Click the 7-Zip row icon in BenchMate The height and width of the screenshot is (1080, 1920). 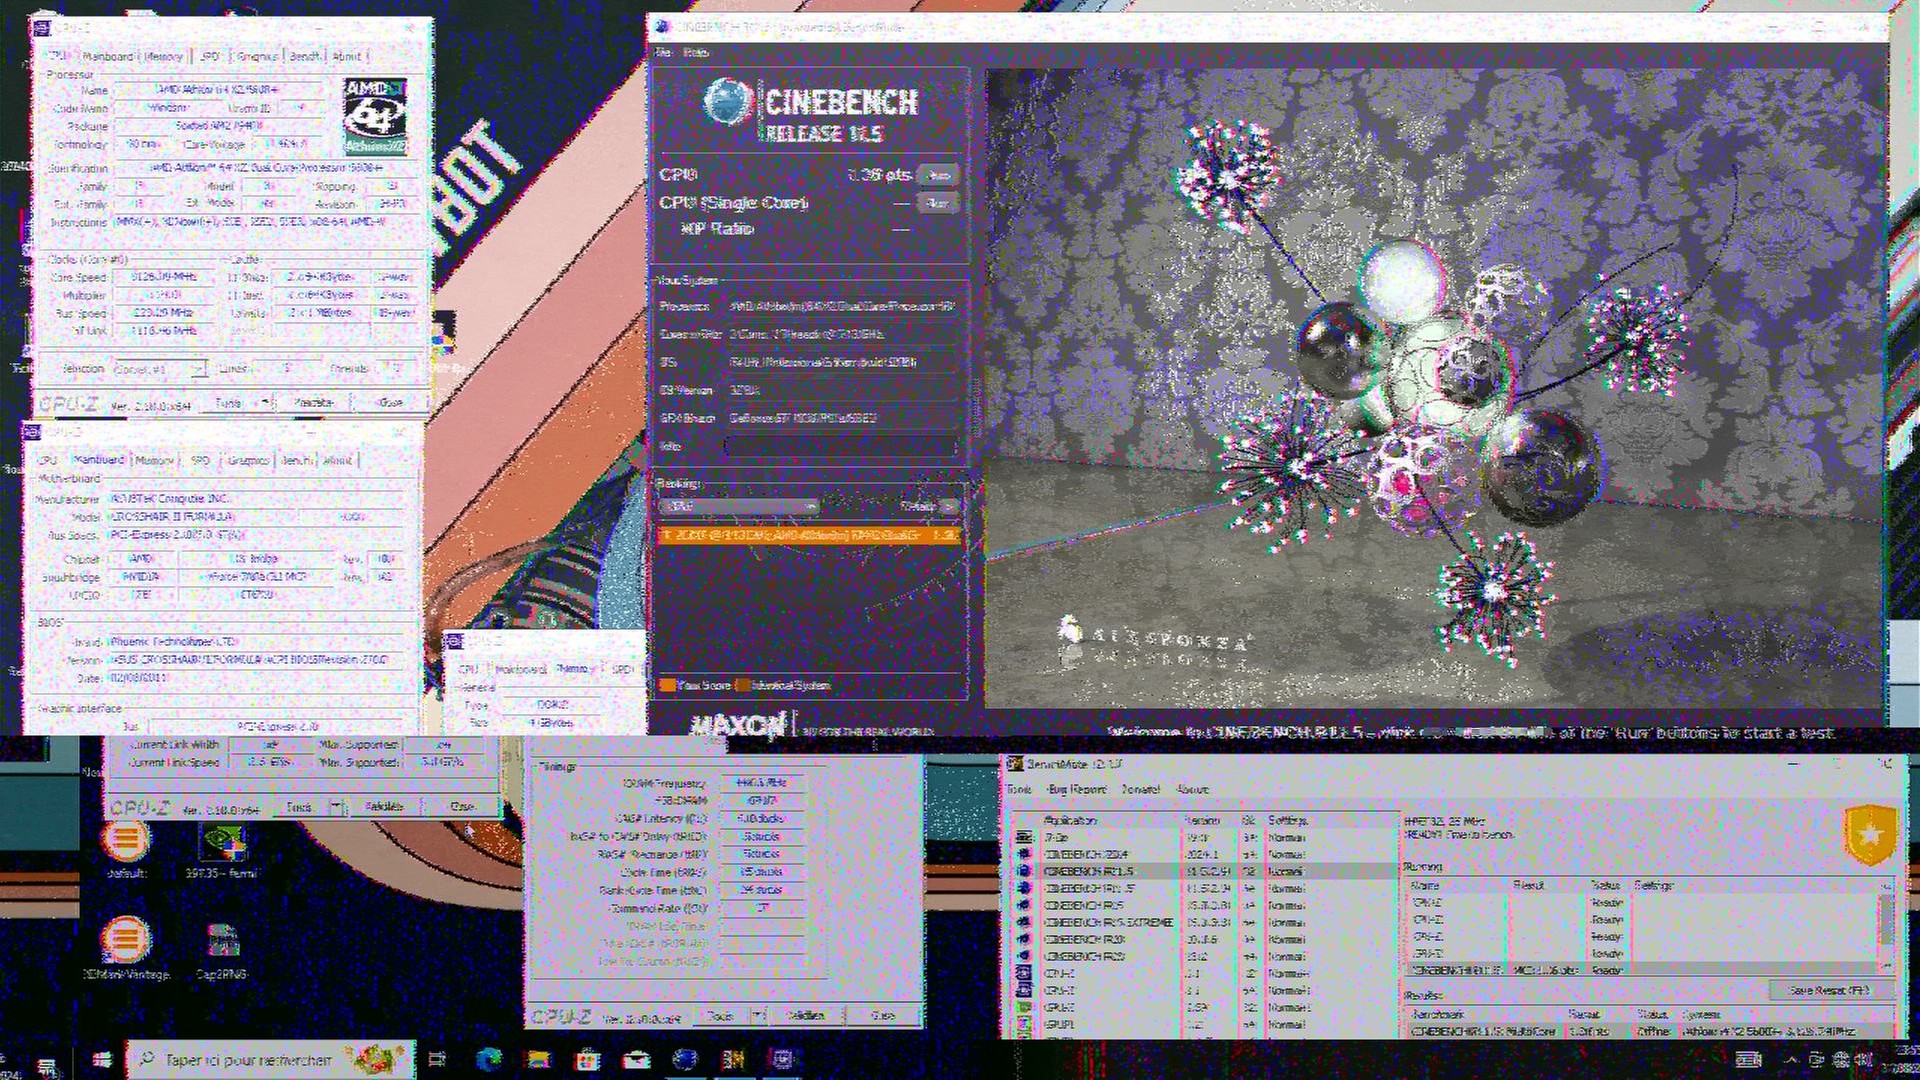[1024, 837]
